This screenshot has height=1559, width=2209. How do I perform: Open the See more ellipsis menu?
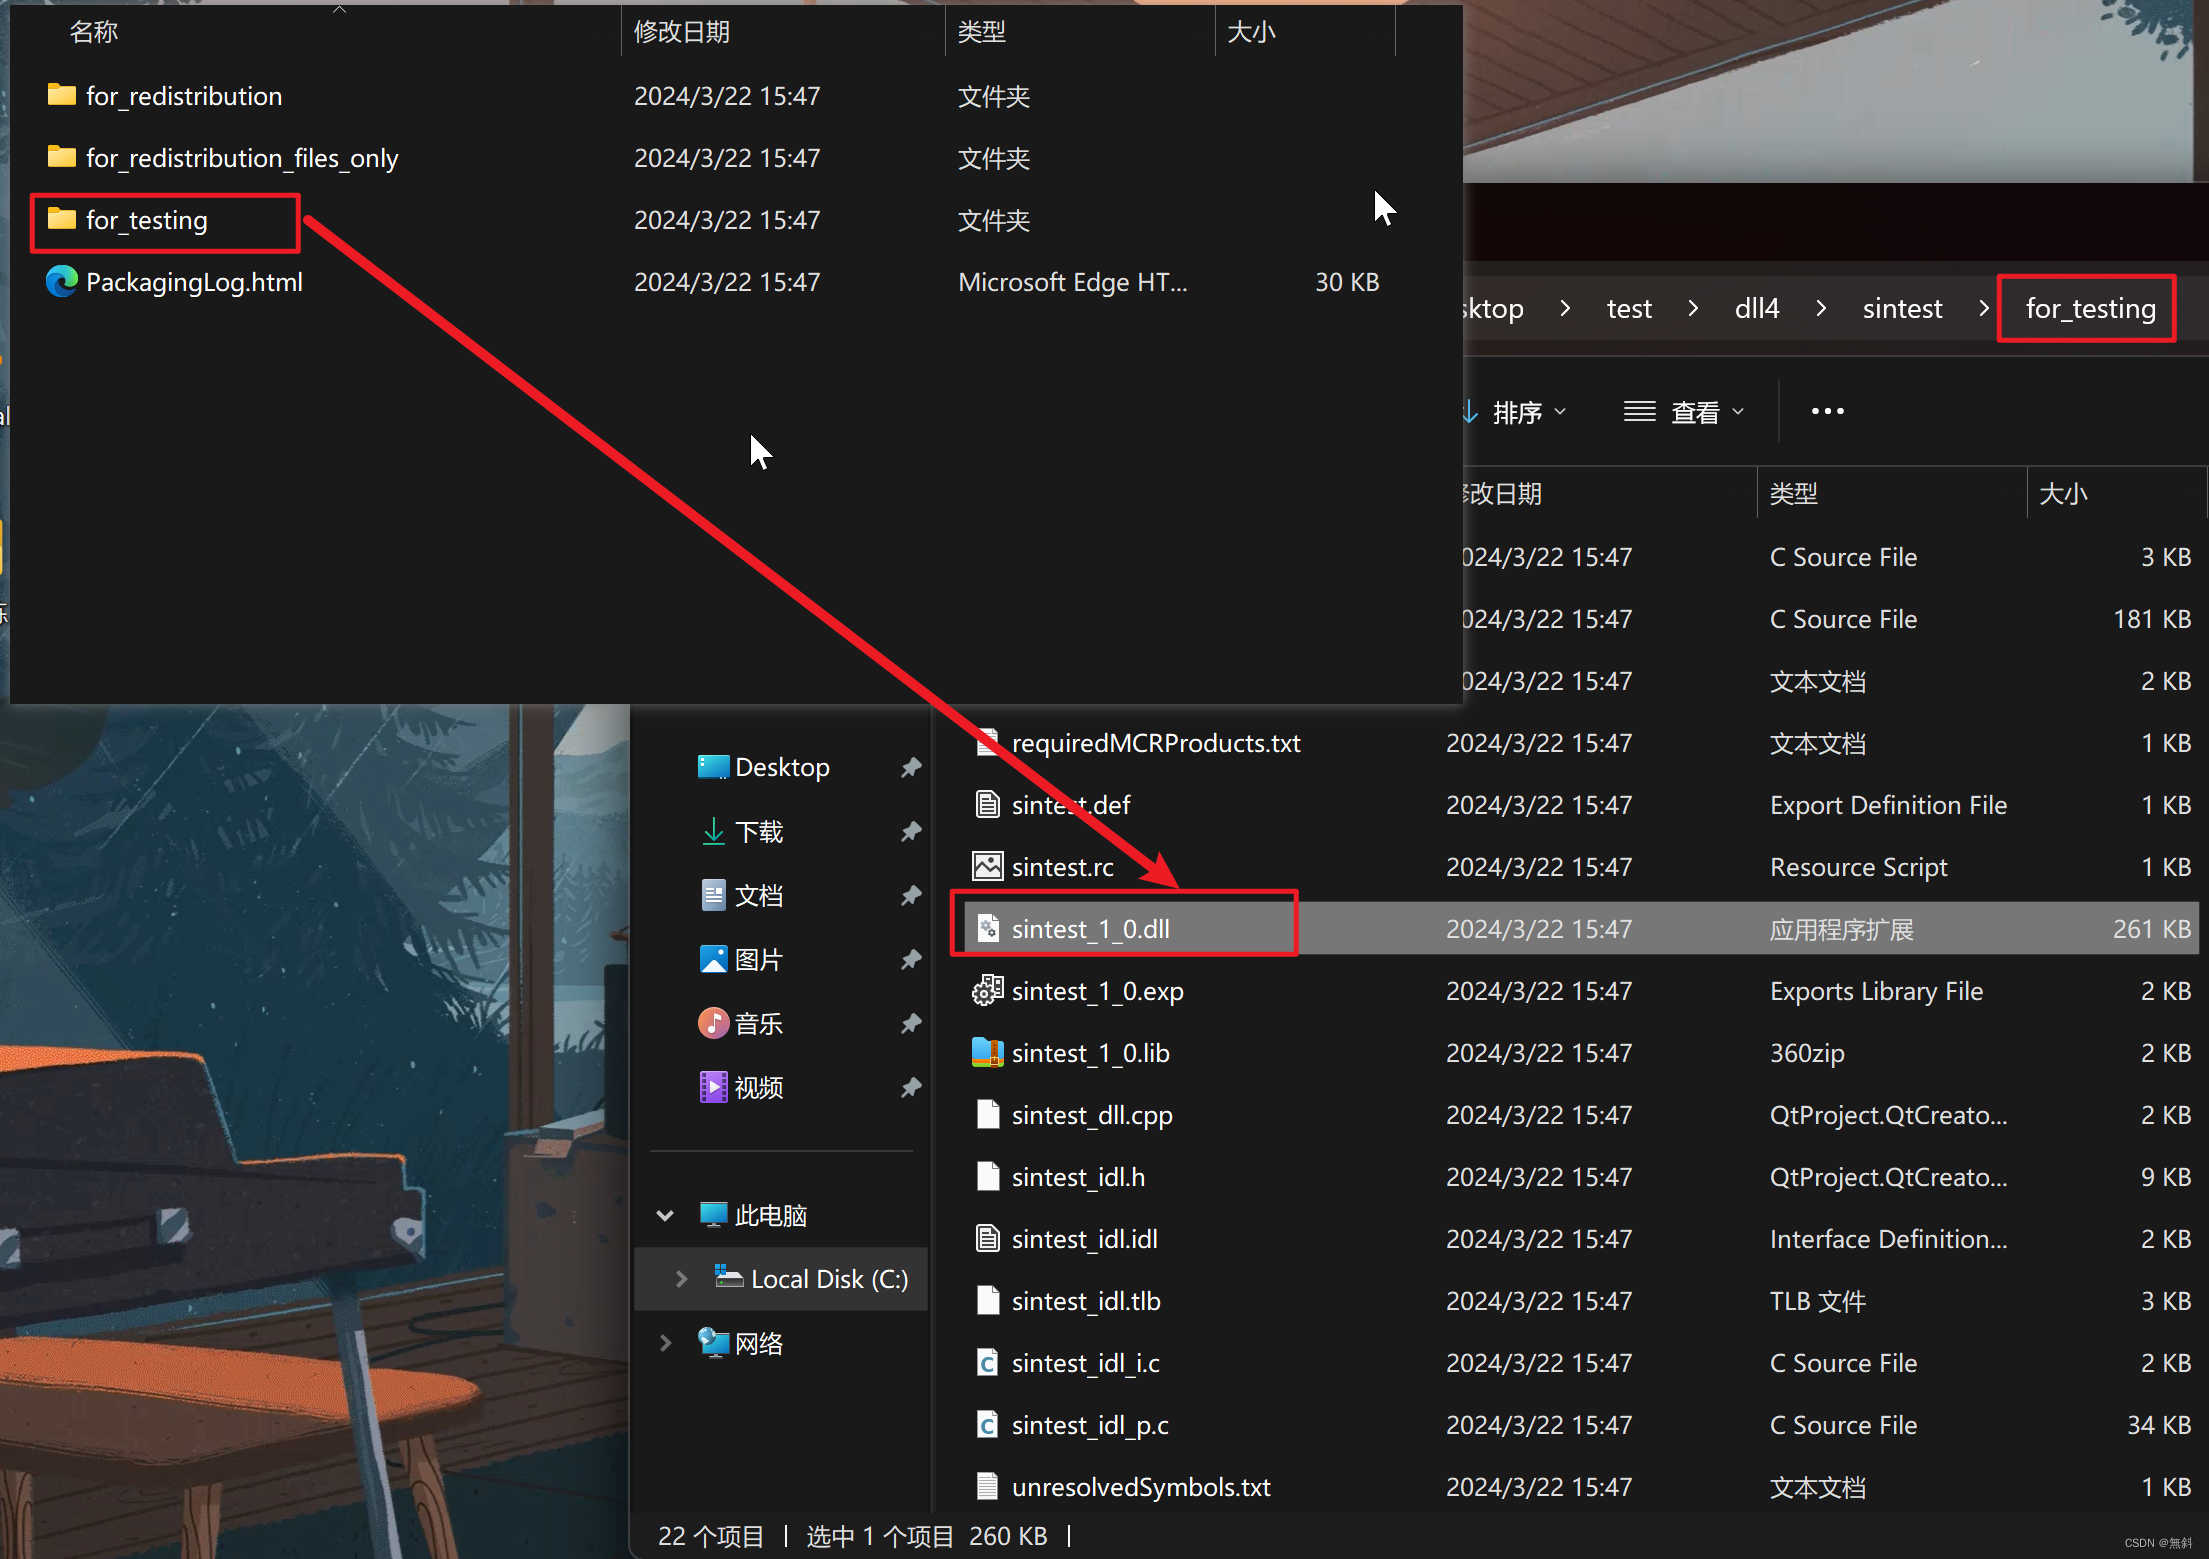point(1827,412)
